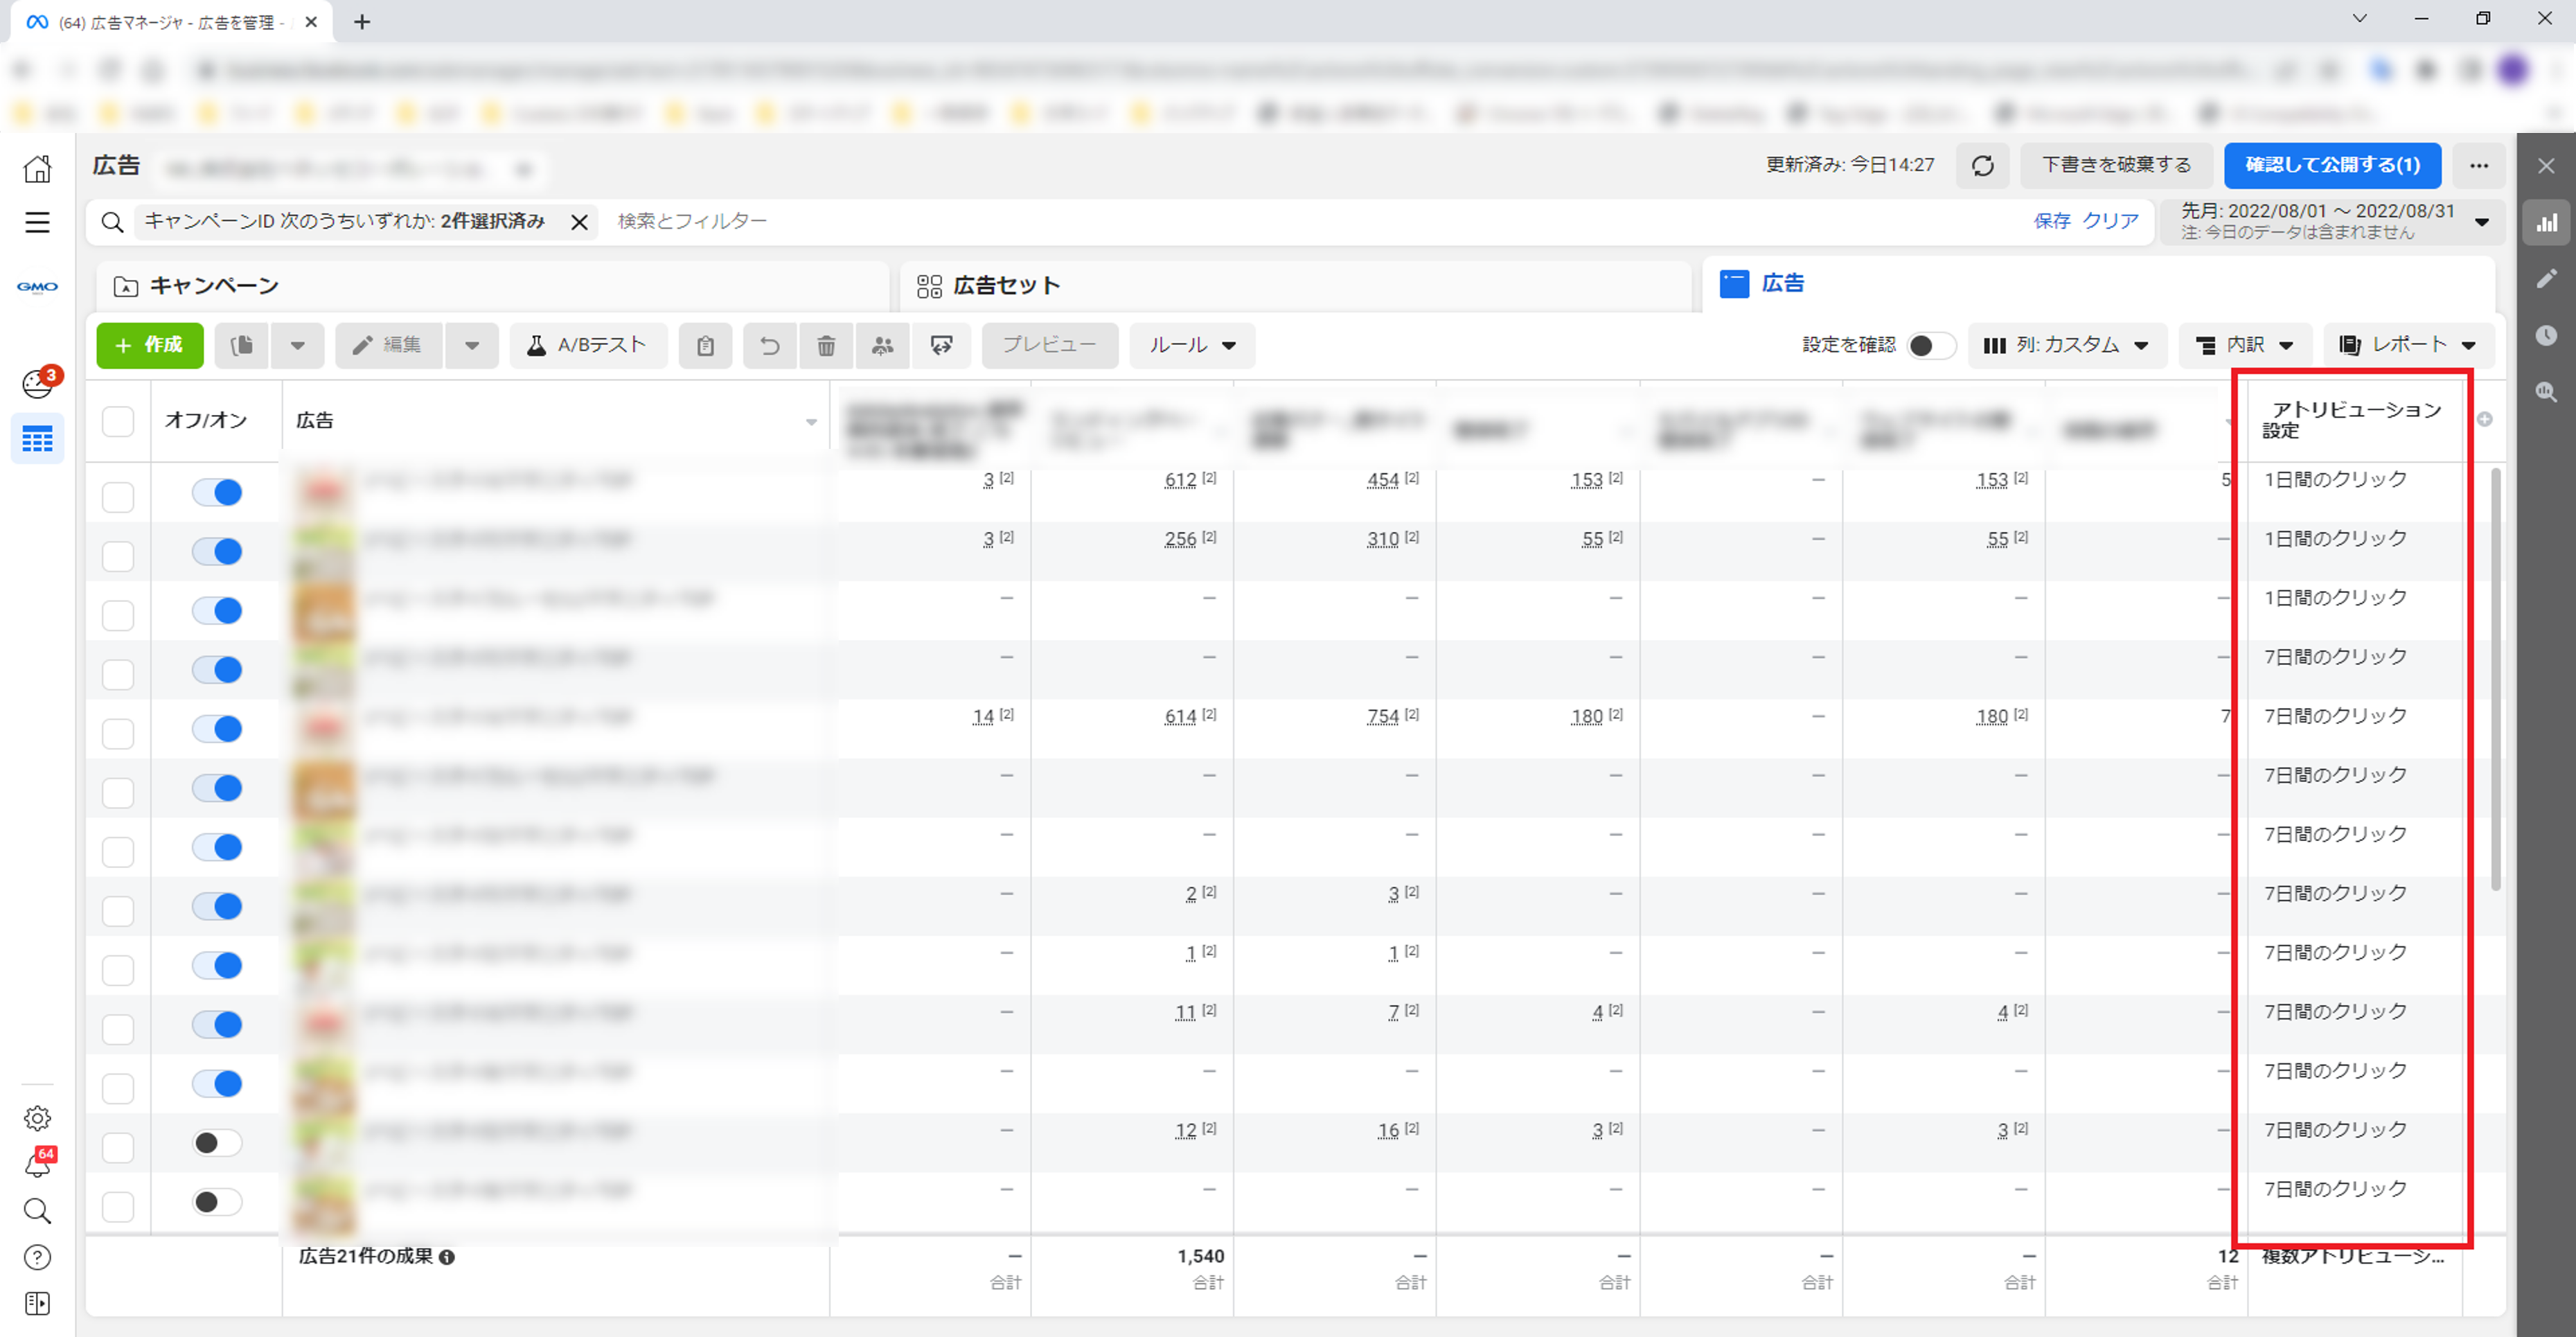This screenshot has height=1337, width=2576.
Task: Open the ルール rules dropdown
Action: (x=1191, y=346)
